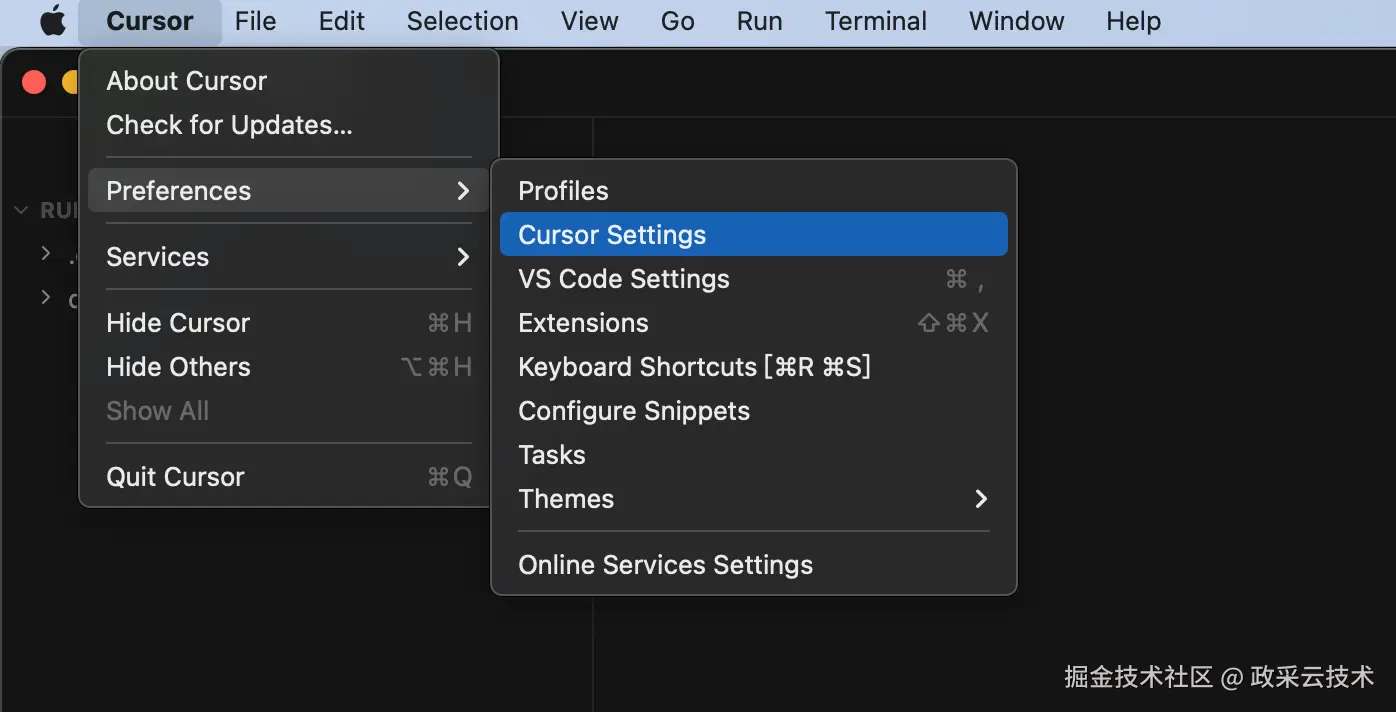The height and width of the screenshot is (712, 1396).
Task: Open the Selection menu in menu bar
Action: coord(462,21)
